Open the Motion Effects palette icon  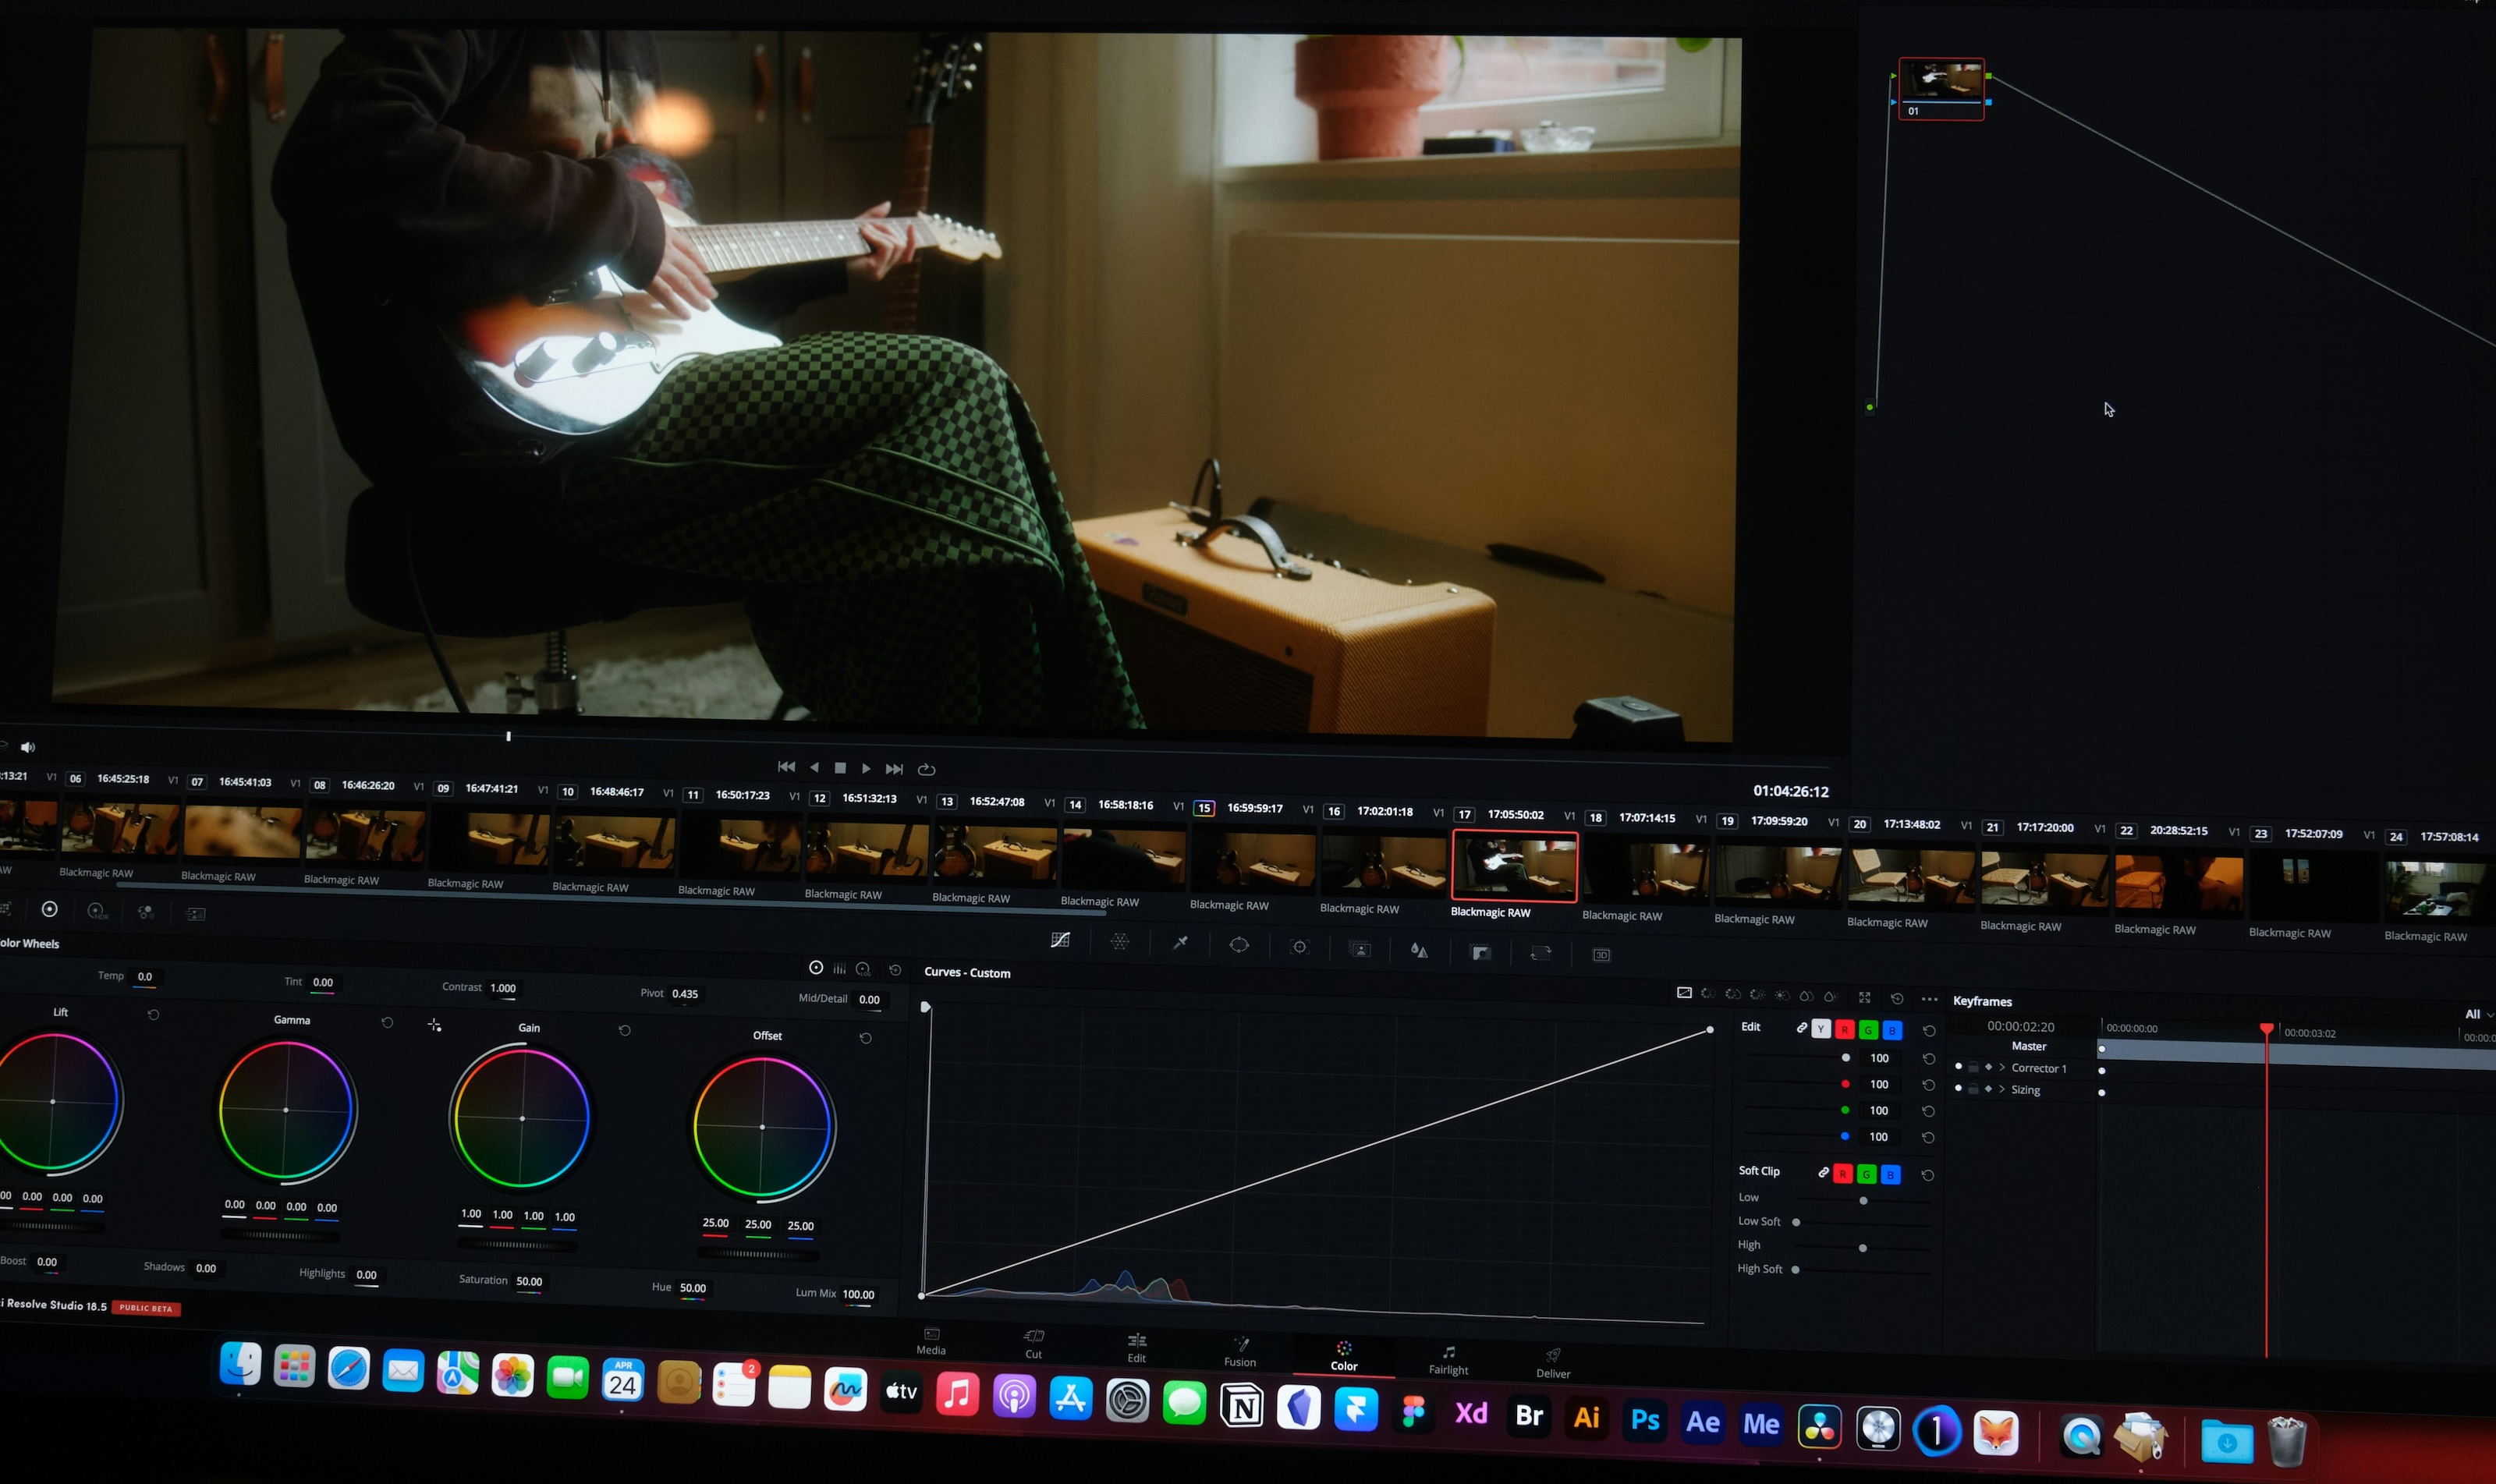(x=196, y=914)
